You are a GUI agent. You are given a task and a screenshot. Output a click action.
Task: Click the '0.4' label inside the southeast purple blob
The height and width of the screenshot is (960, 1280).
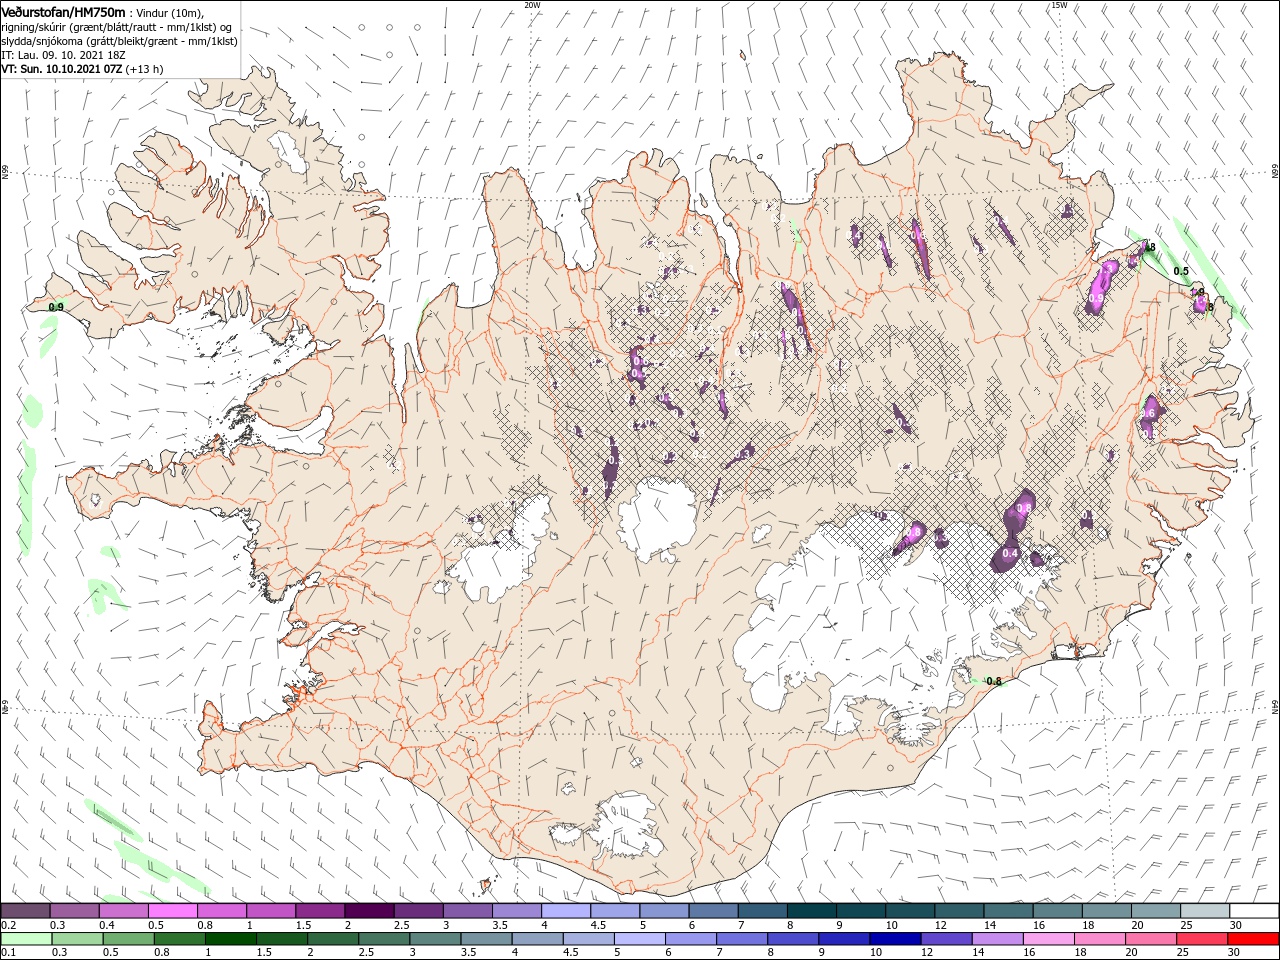1010,553
